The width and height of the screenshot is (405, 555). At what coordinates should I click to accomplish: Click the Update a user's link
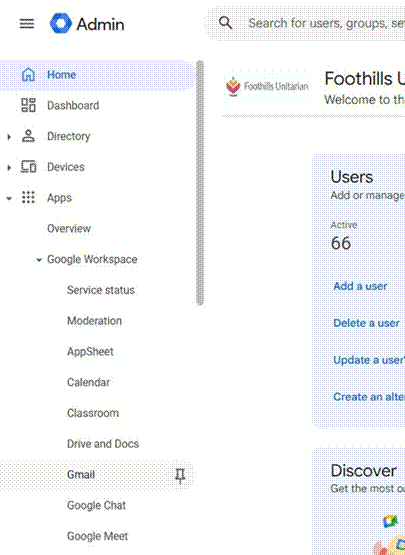click(x=369, y=360)
